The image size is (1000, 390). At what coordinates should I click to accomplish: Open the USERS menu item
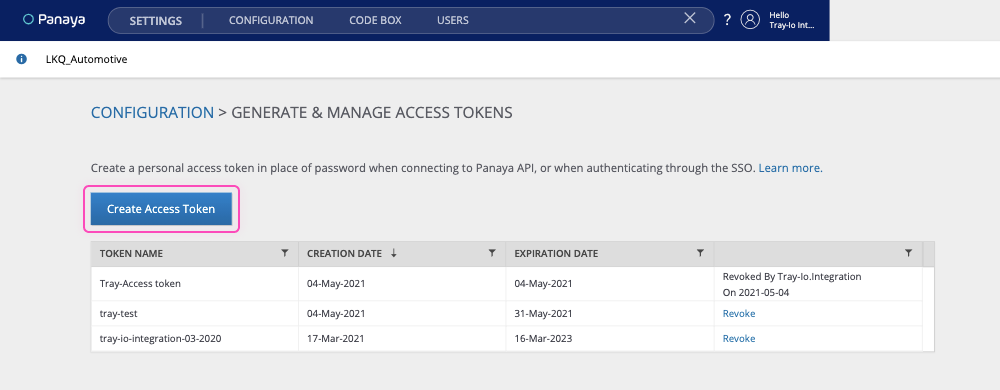tap(453, 20)
